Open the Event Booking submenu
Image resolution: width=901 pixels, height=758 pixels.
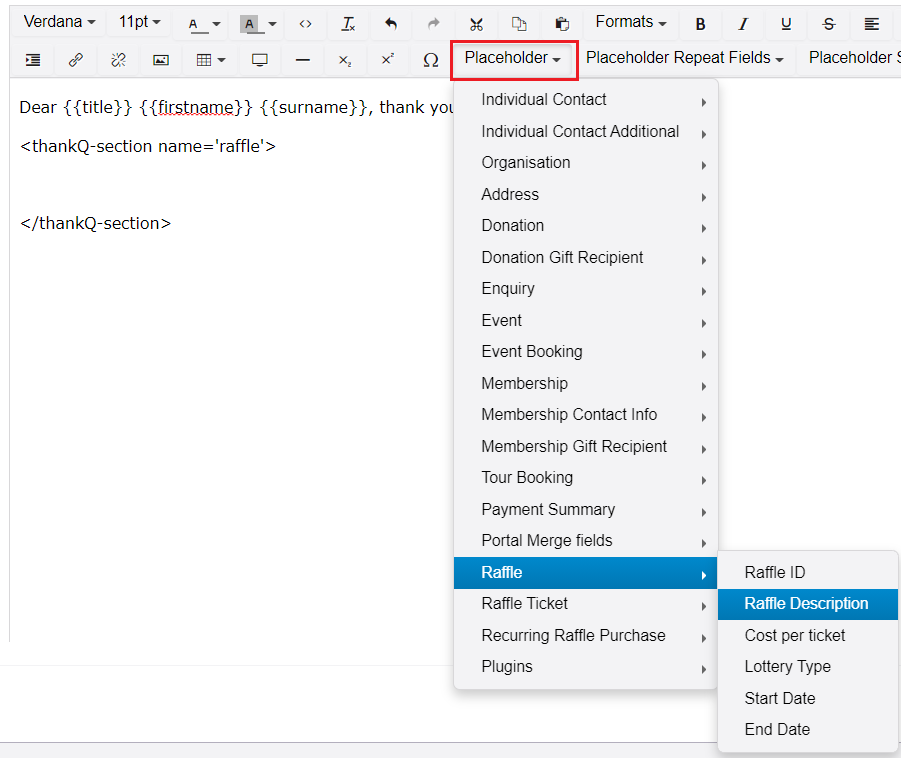click(586, 352)
